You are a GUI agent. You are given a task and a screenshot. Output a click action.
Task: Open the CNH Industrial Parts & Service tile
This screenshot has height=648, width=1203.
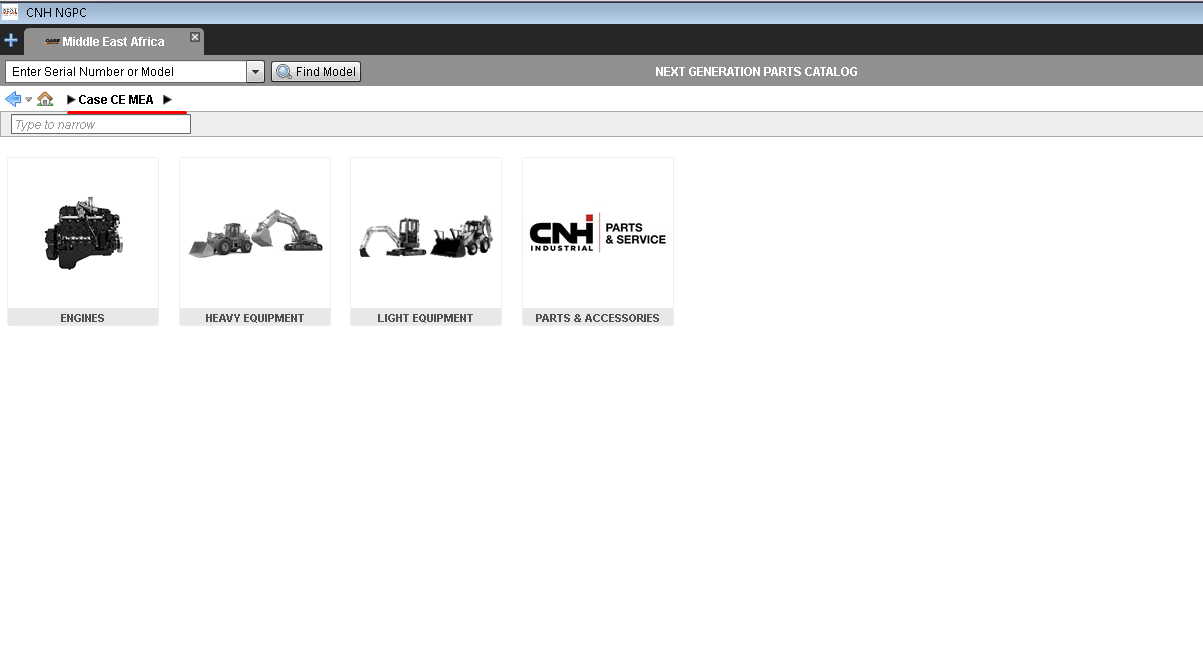tap(598, 233)
